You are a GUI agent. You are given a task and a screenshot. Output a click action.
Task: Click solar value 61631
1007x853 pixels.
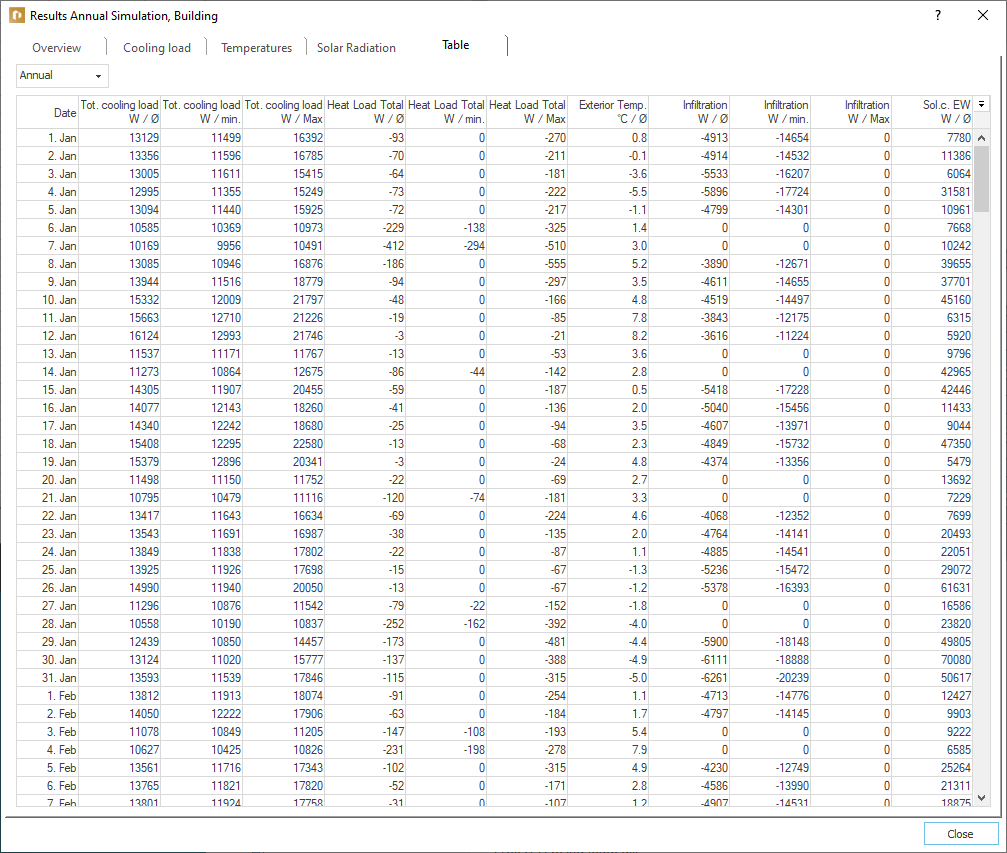(x=933, y=588)
